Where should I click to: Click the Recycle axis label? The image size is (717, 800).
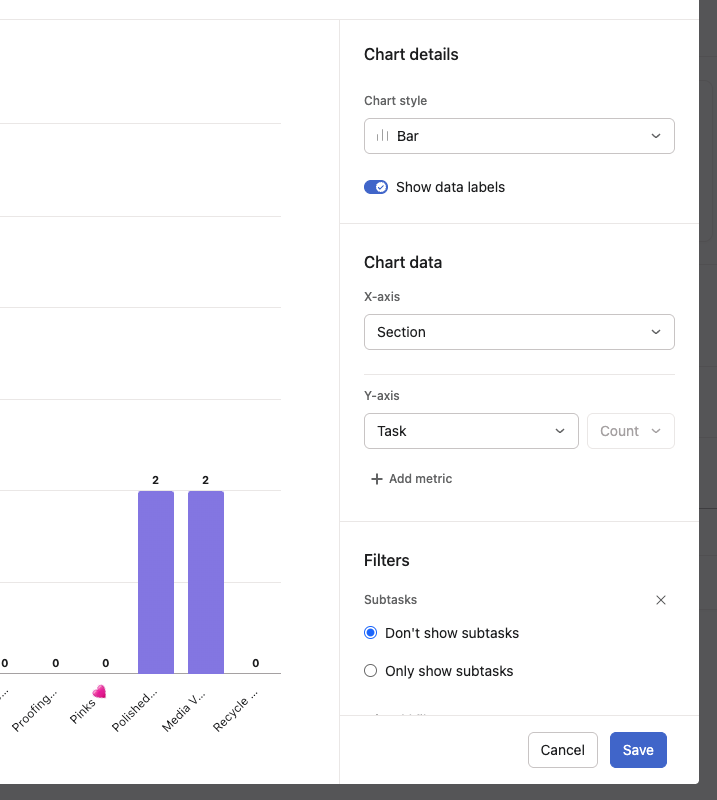click(x=236, y=708)
